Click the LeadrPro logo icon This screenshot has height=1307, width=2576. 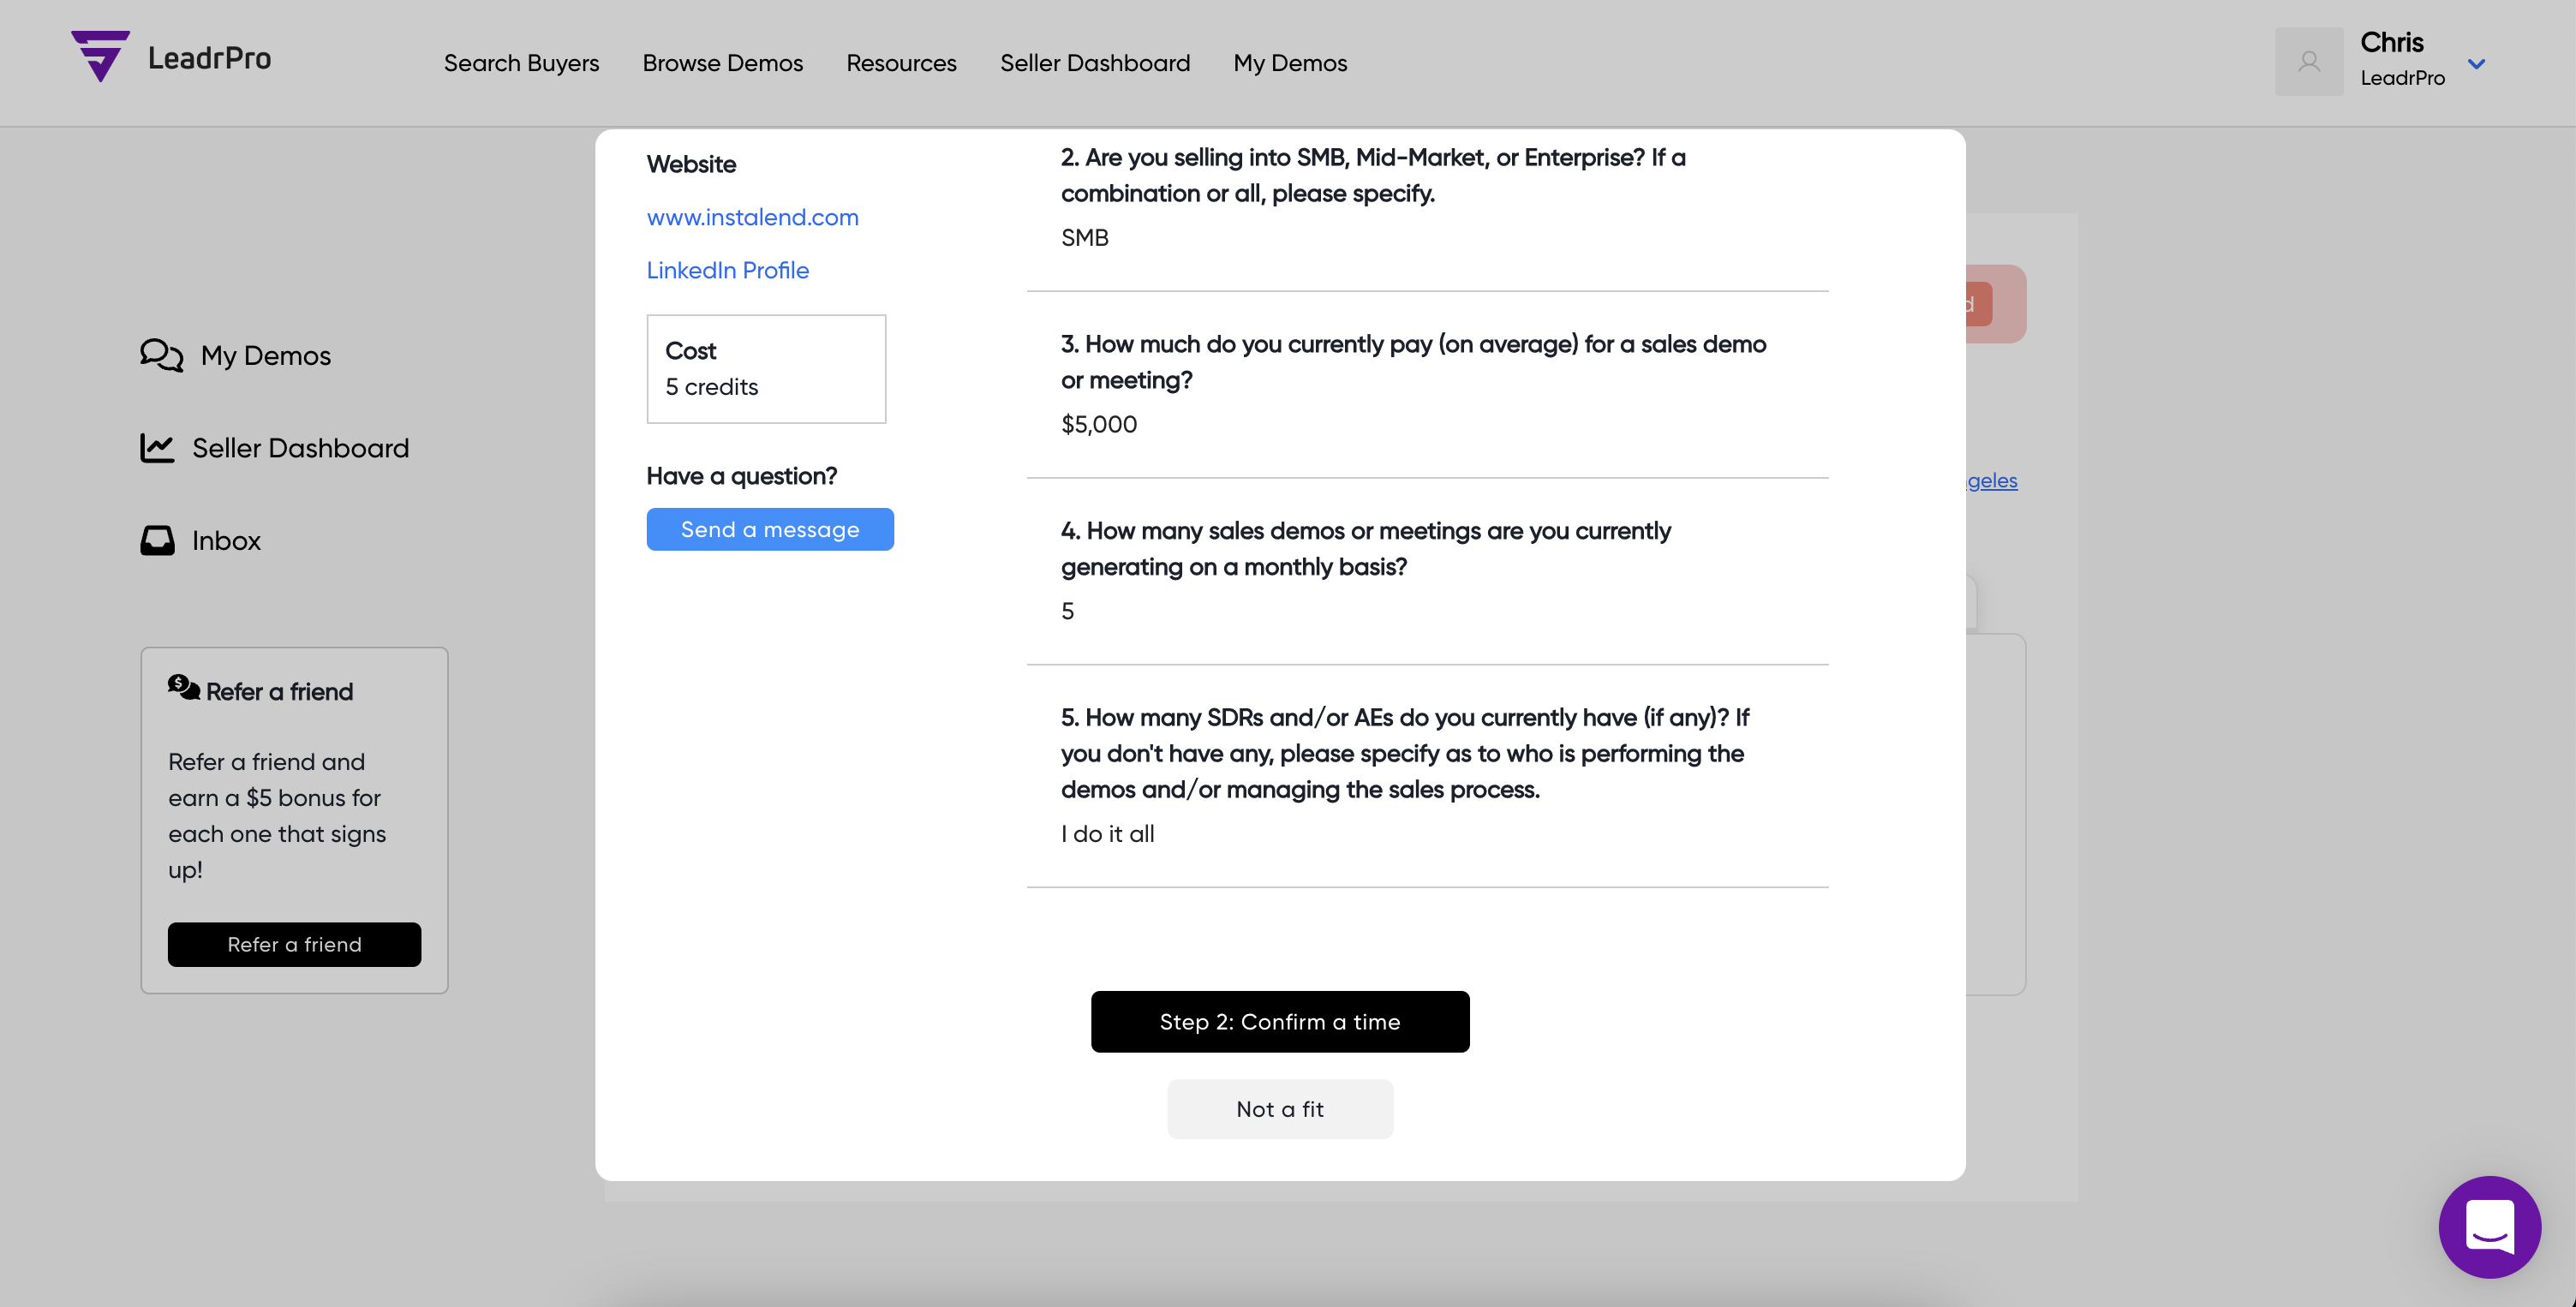pos(100,56)
